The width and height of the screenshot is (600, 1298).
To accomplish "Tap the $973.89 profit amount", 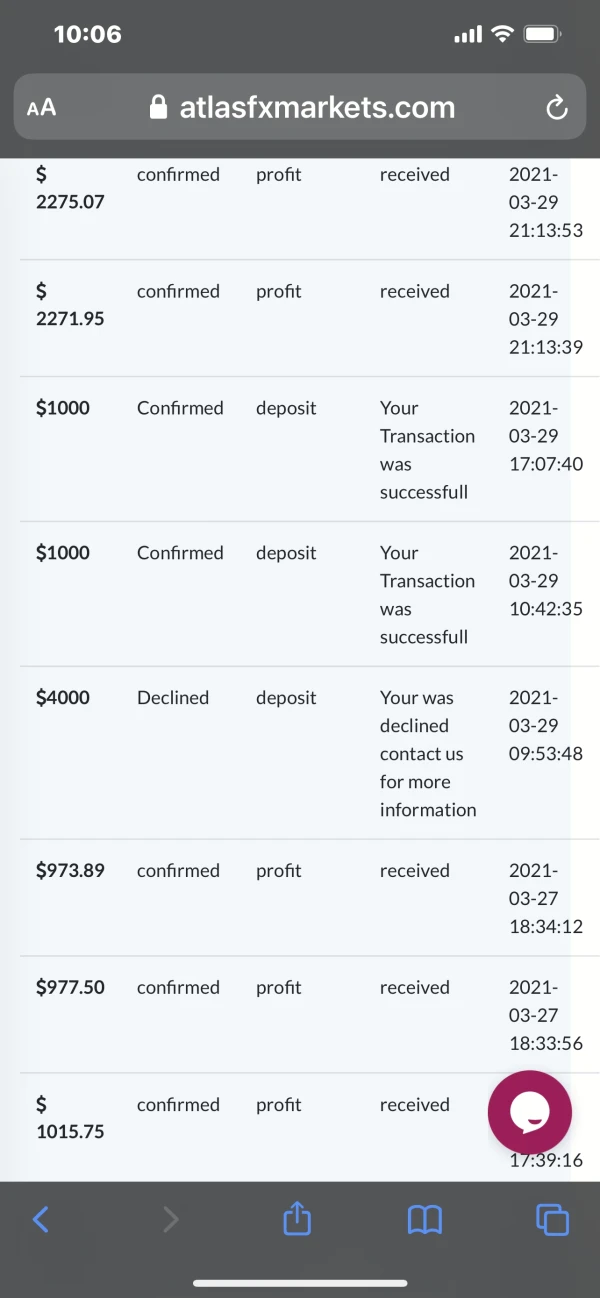I will coord(70,871).
